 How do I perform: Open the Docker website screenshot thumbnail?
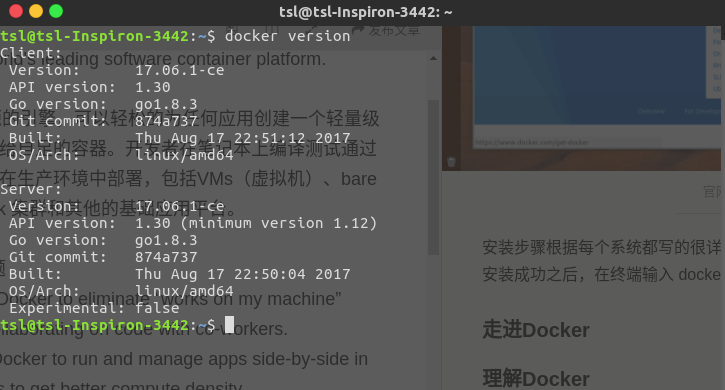(x=581, y=98)
